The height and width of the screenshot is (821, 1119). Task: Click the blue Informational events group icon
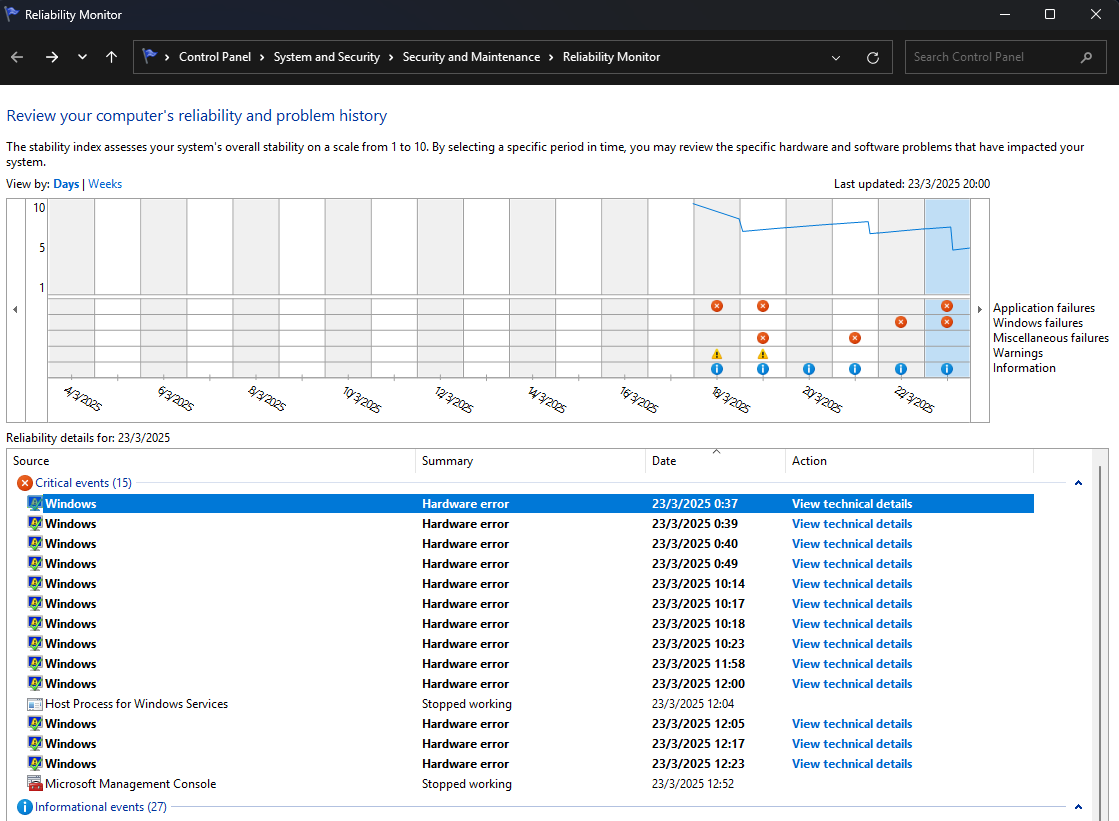pos(25,807)
